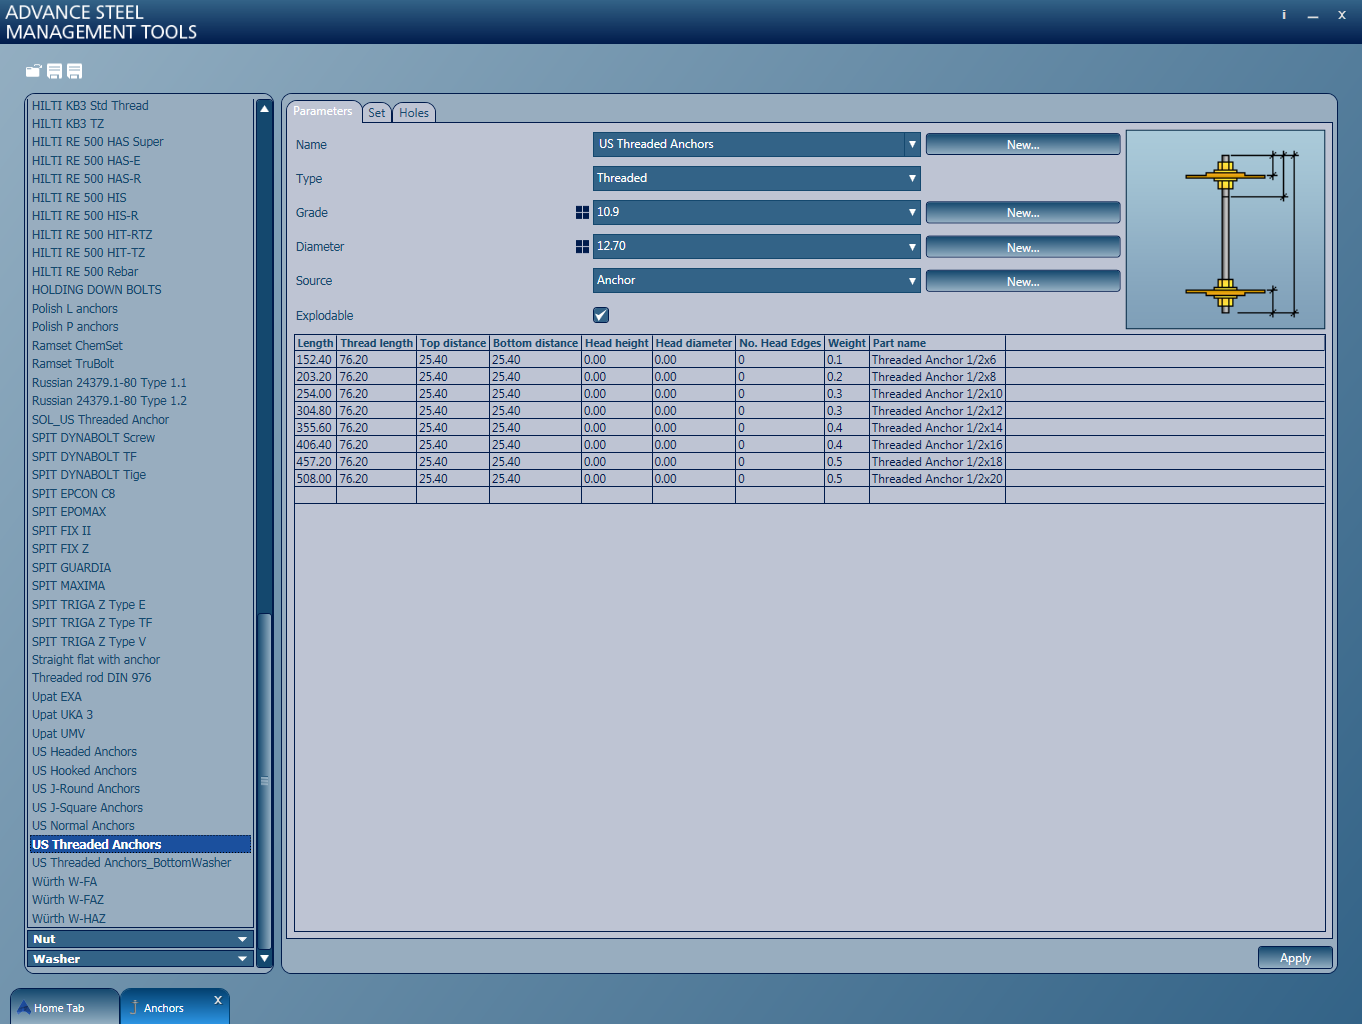The height and width of the screenshot is (1024, 1362).
Task: Expand the Nut section
Action: tap(140, 939)
